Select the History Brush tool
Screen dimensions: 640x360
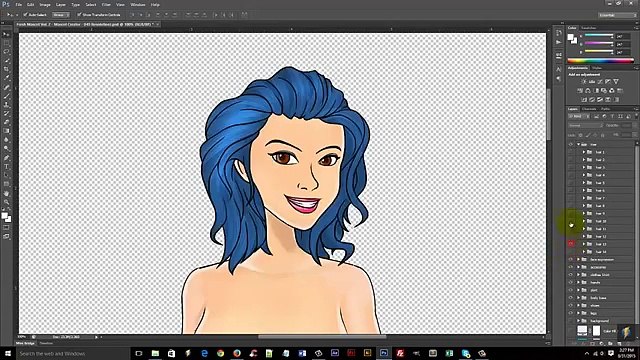pyautogui.click(x=6, y=113)
